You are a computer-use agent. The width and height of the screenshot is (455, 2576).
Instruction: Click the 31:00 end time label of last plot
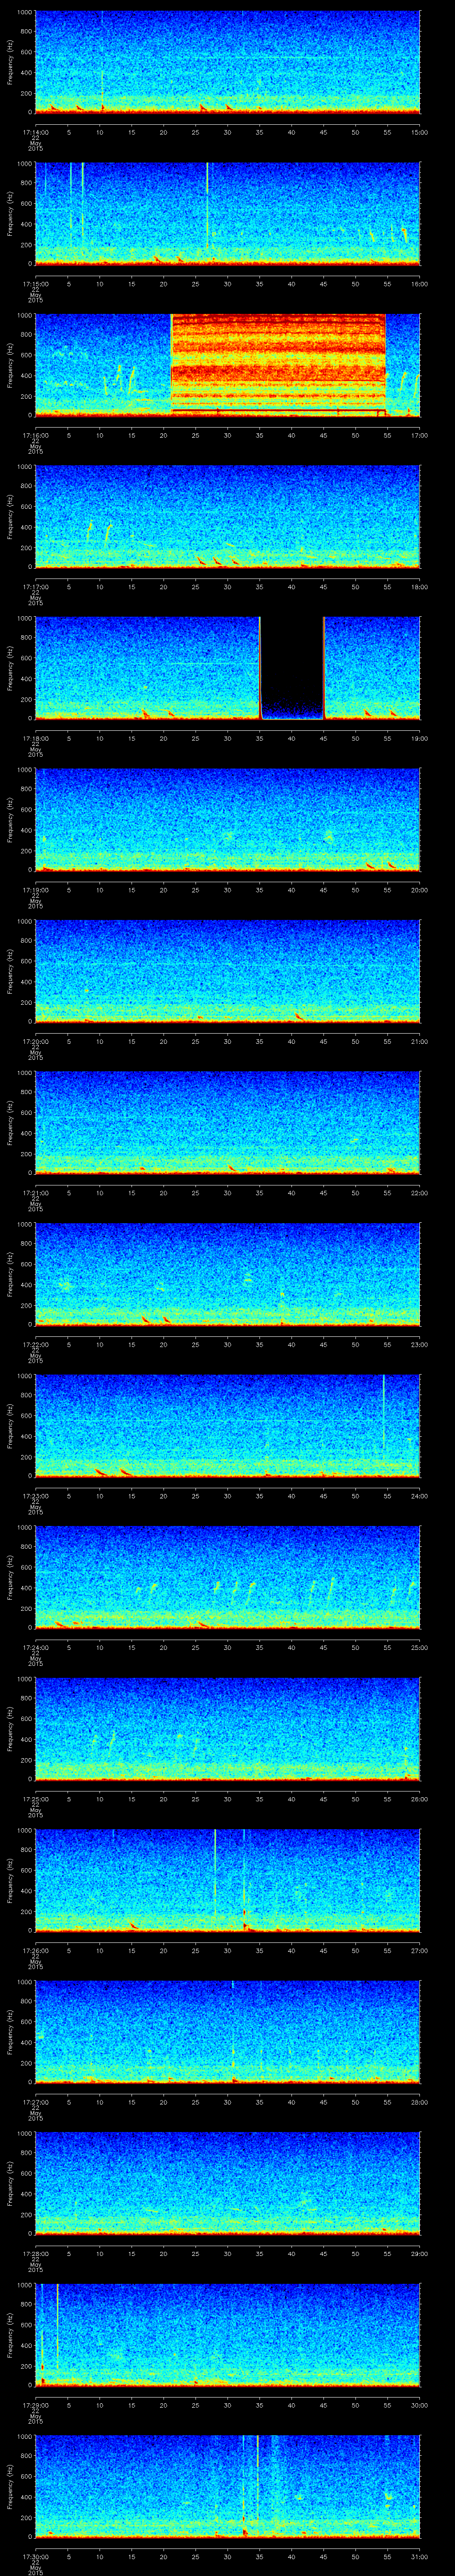coord(419,2556)
